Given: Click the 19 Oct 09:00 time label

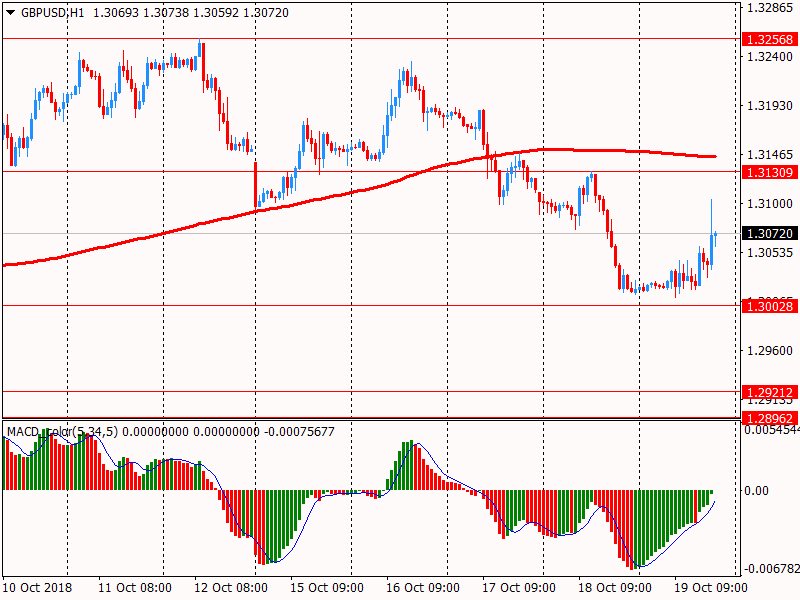Looking at the screenshot, I should 711,588.
